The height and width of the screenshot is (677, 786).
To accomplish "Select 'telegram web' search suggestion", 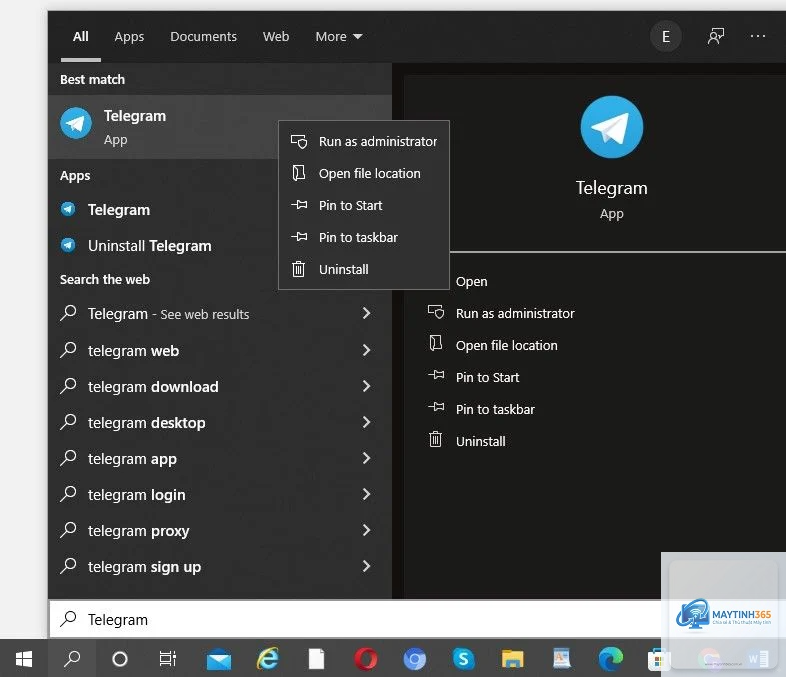I will click(133, 351).
